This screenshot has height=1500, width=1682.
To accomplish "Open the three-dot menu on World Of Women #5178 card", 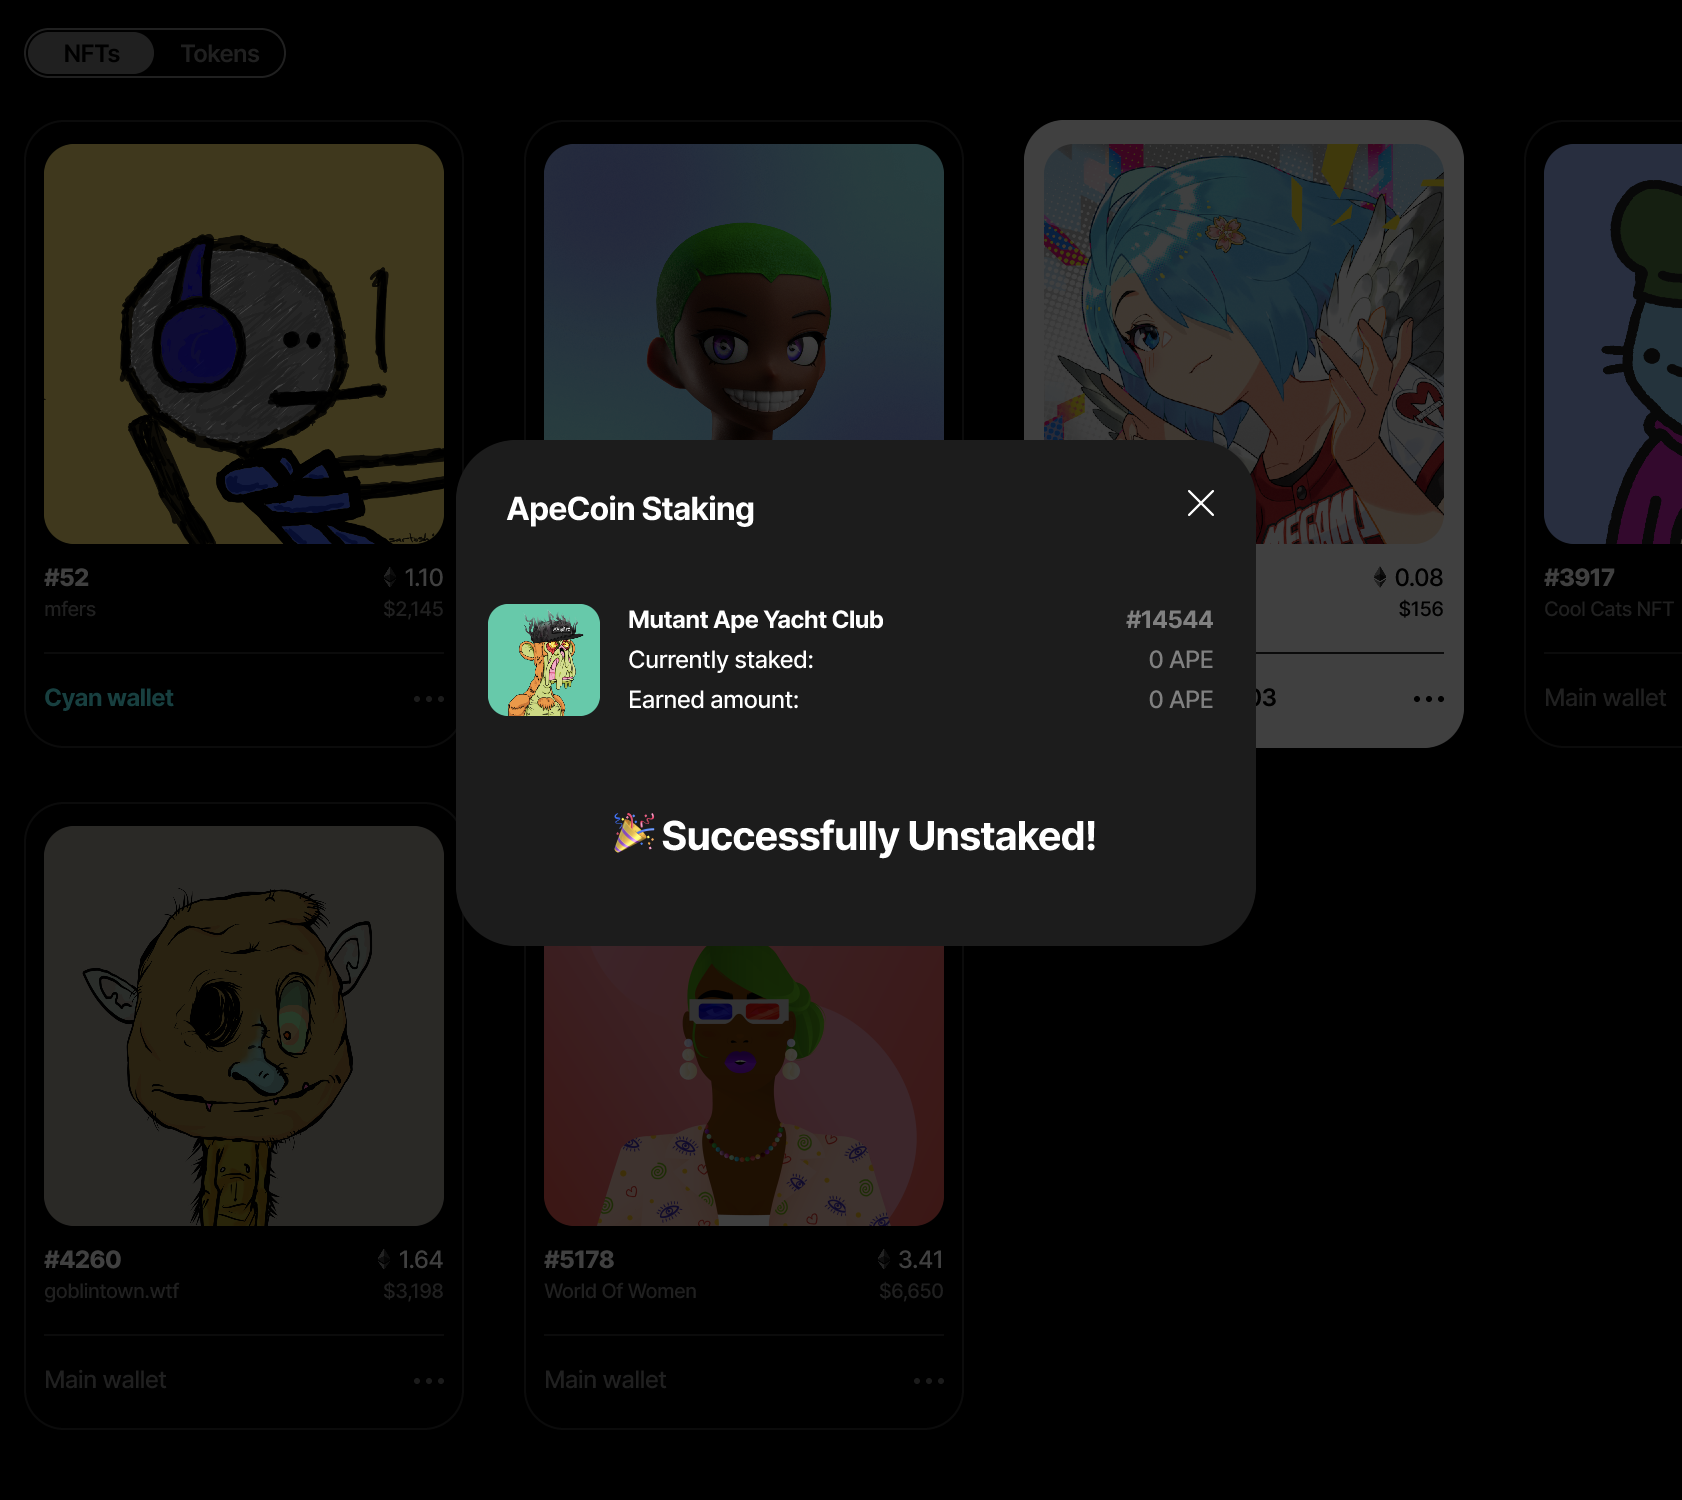I will [929, 1381].
